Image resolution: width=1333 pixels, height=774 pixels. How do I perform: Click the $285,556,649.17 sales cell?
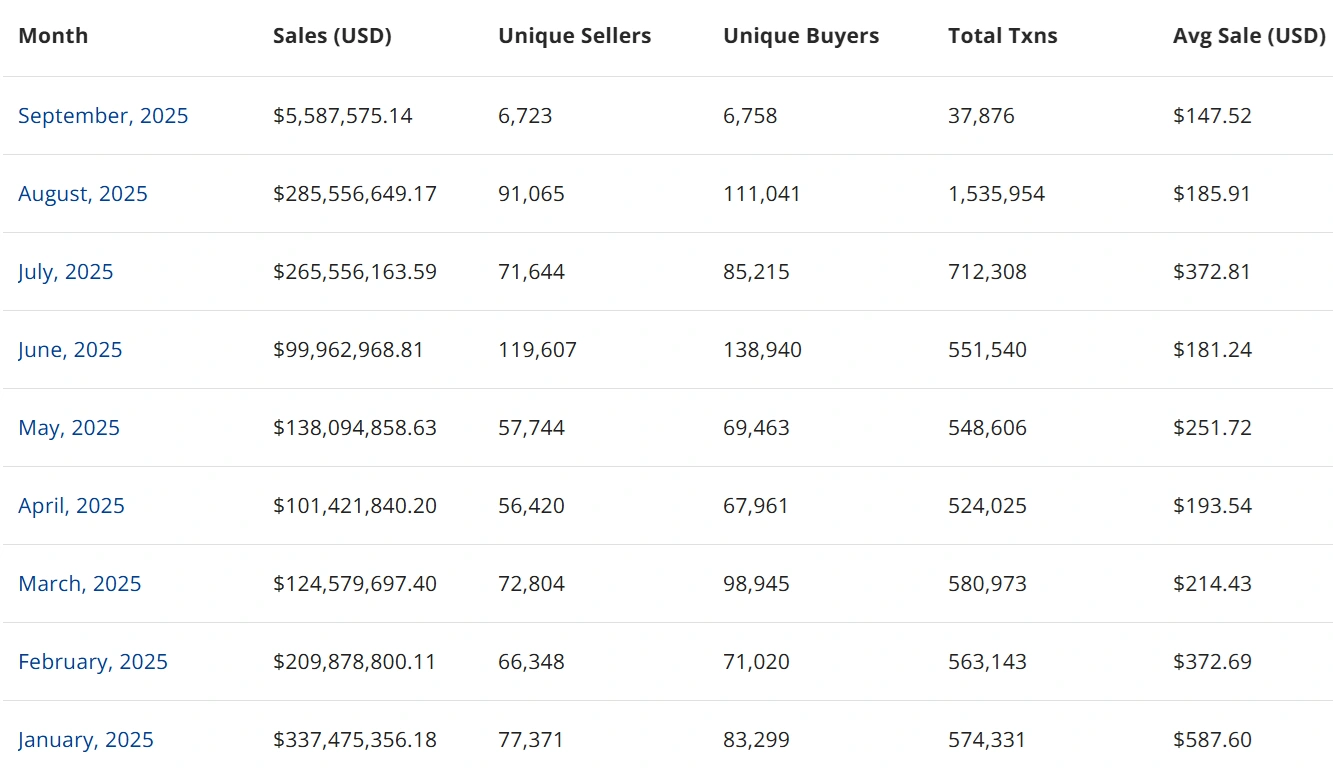pyautogui.click(x=355, y=194)
